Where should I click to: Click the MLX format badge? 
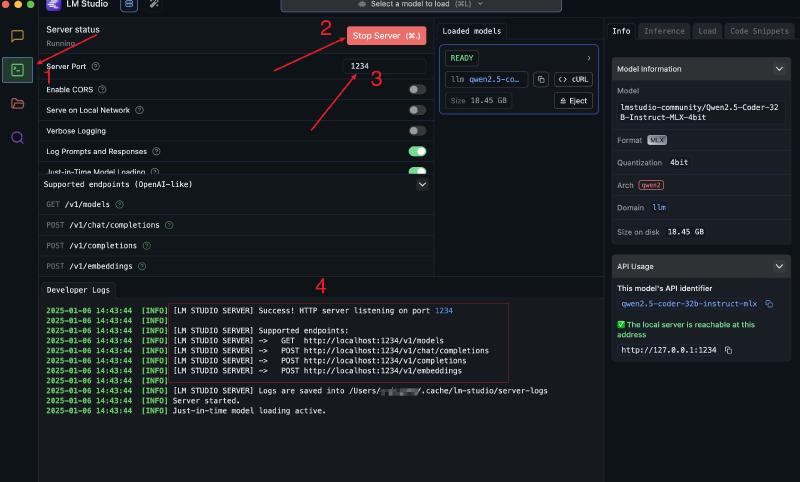pos(657,140)
